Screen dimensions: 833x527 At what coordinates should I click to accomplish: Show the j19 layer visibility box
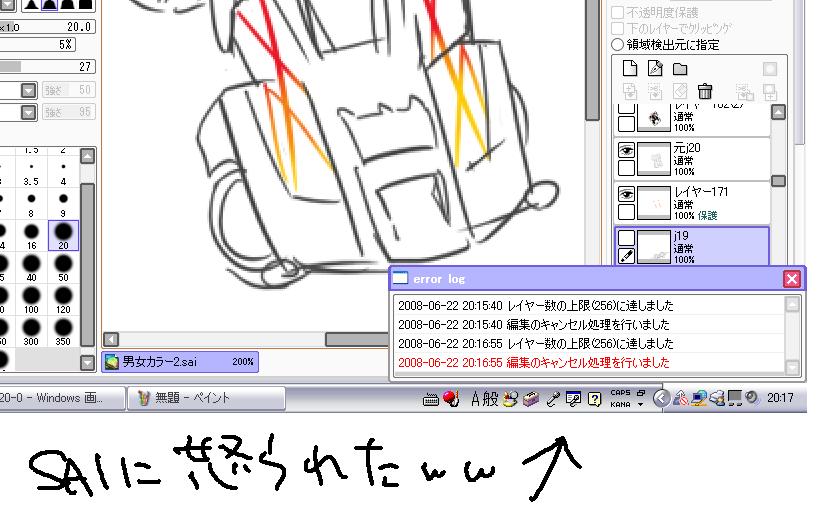point(626,238)
